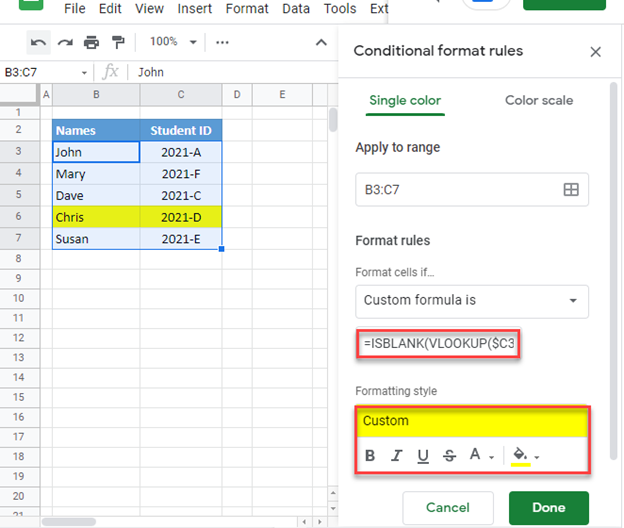Toggle Bold in formatting style
The height and width of the screenshot is (528, 624).
click(370, 456)
